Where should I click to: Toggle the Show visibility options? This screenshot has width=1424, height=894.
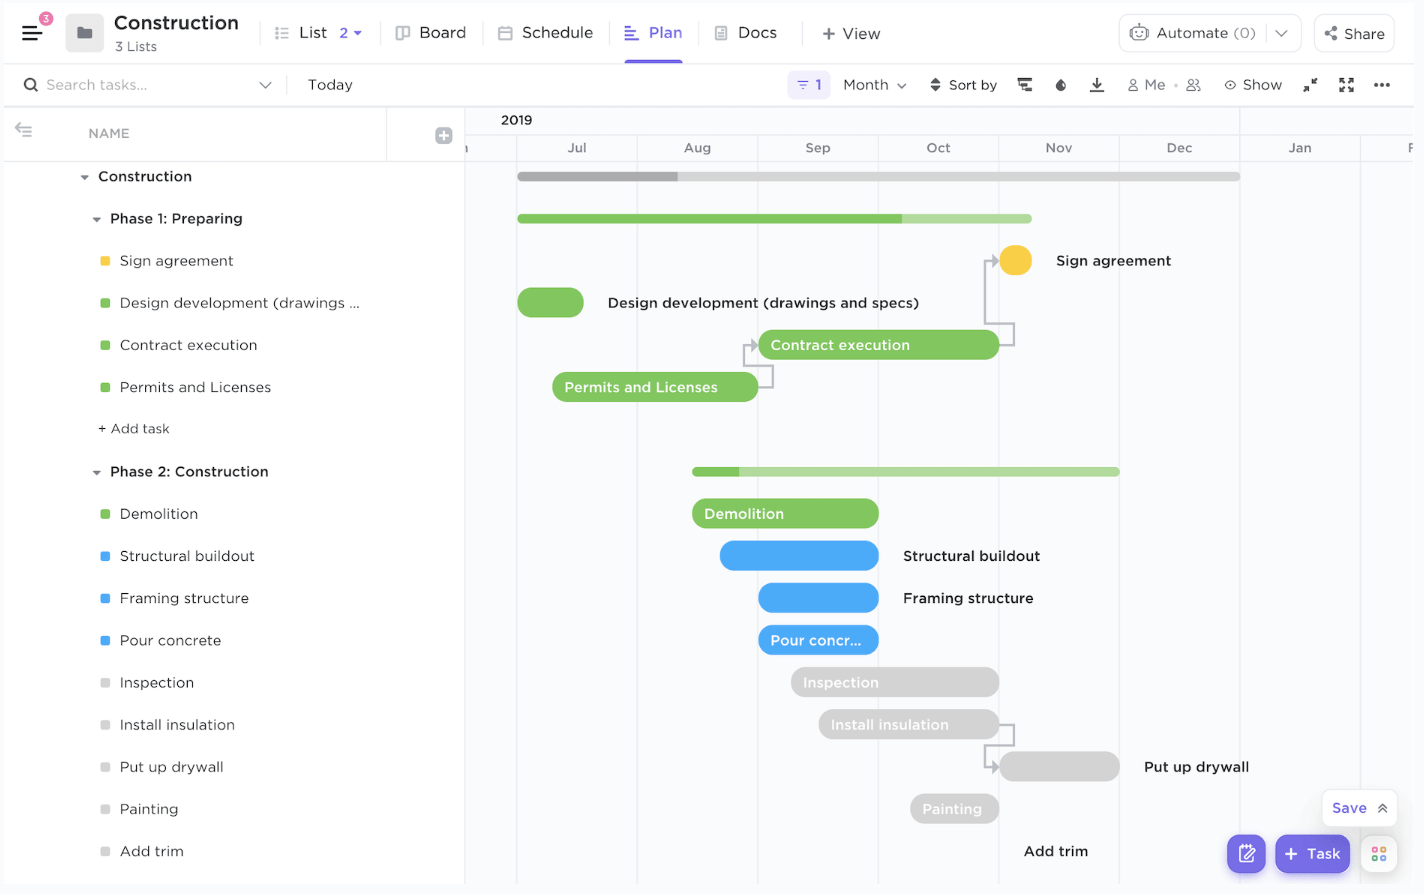coord(1253,85)
